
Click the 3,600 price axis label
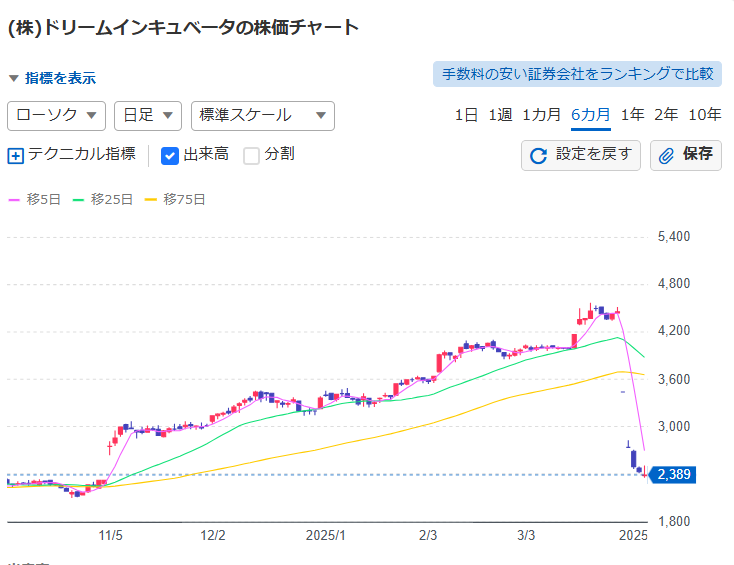coord(674,379)
